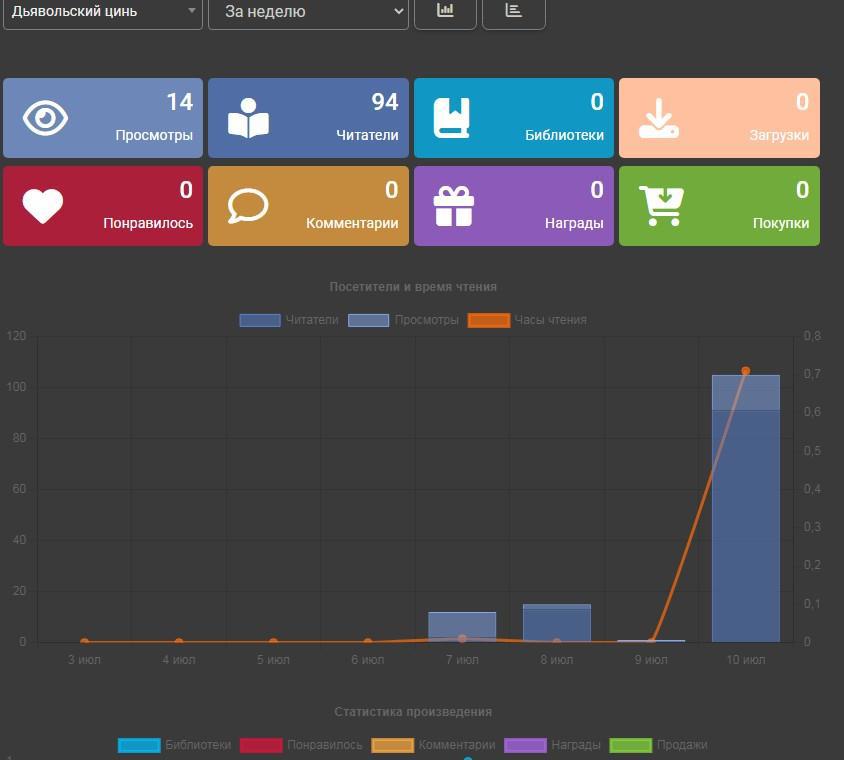Viewport: 844px width, 760px height.
Task: Click the vertical bar chart icon button
Action: point(445,11)
